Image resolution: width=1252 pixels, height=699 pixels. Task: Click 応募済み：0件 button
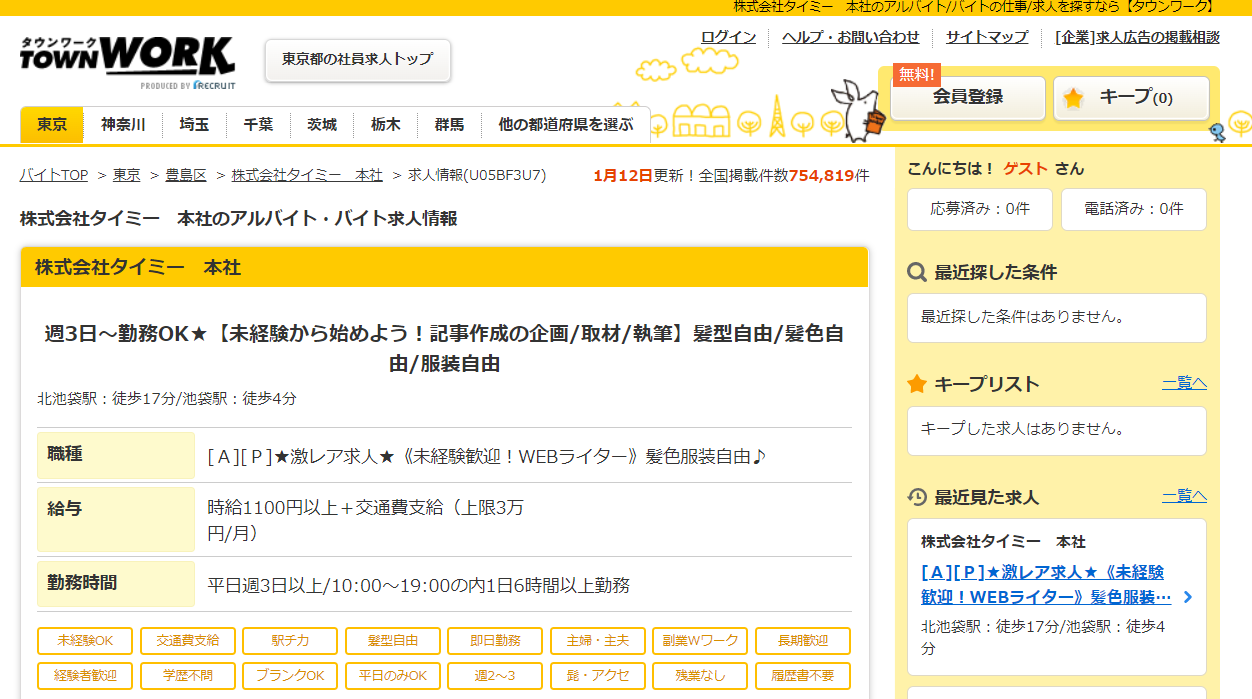pos(980,209)
